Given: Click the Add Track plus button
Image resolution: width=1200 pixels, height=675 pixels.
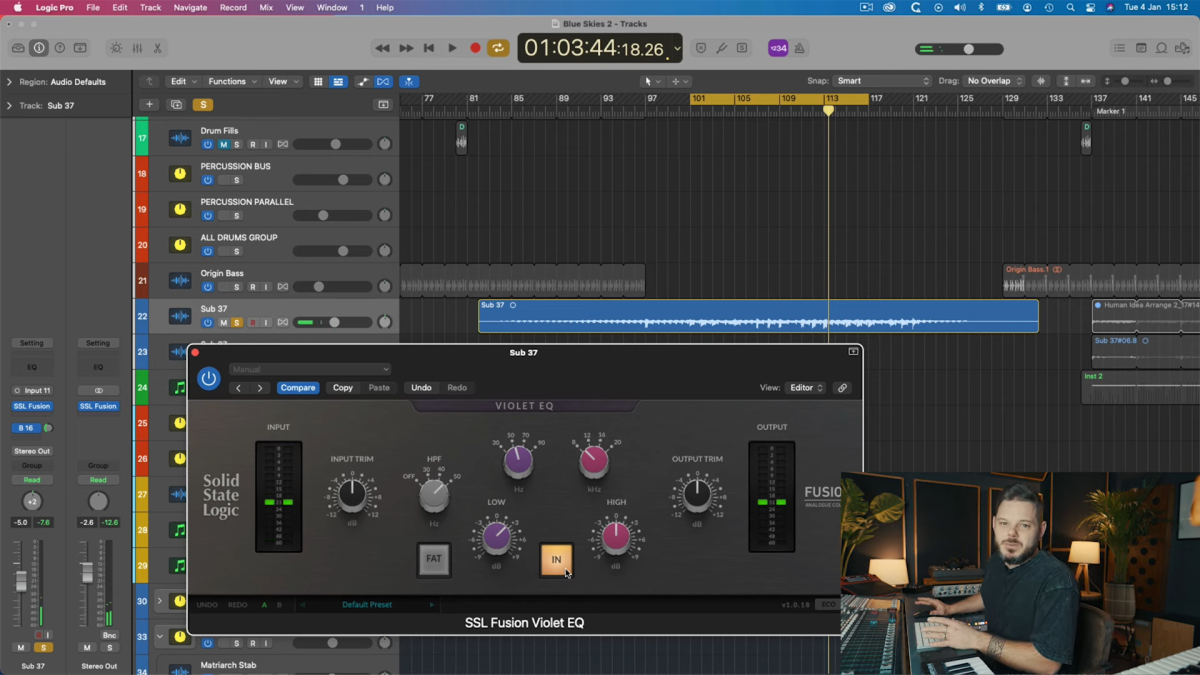Looking at the screenshot, I should [x=149, y=105].
